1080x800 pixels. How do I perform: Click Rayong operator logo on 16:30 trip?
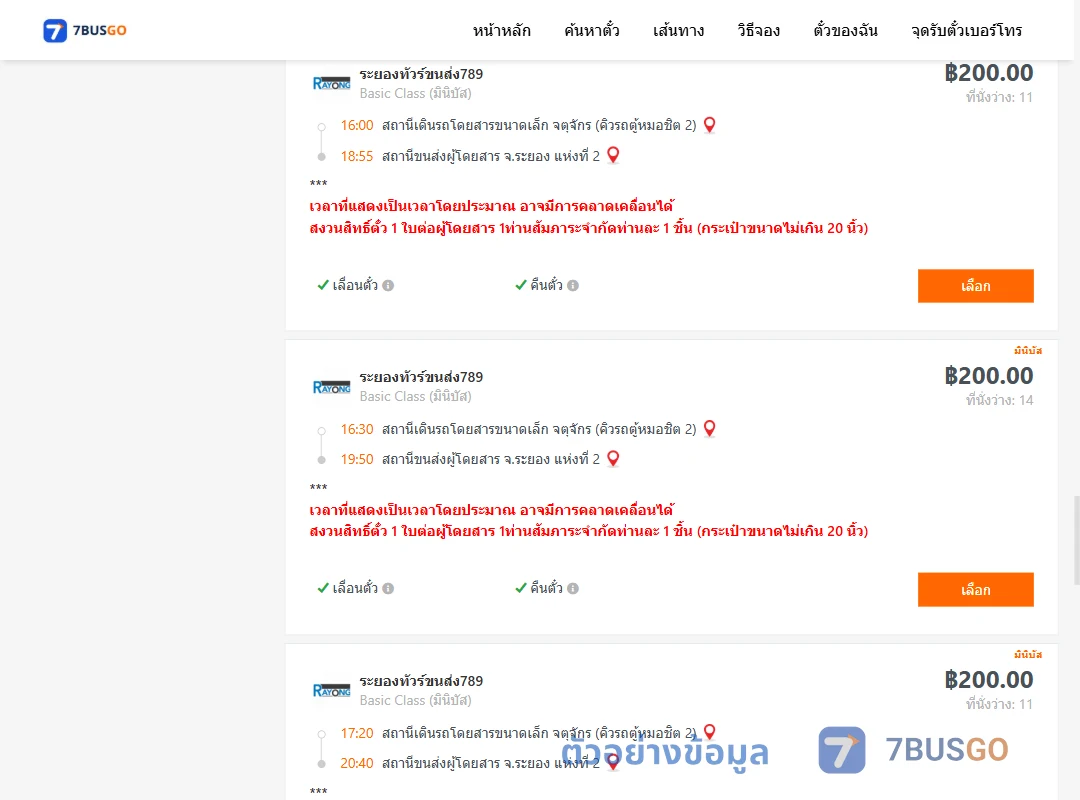point(331,387)
